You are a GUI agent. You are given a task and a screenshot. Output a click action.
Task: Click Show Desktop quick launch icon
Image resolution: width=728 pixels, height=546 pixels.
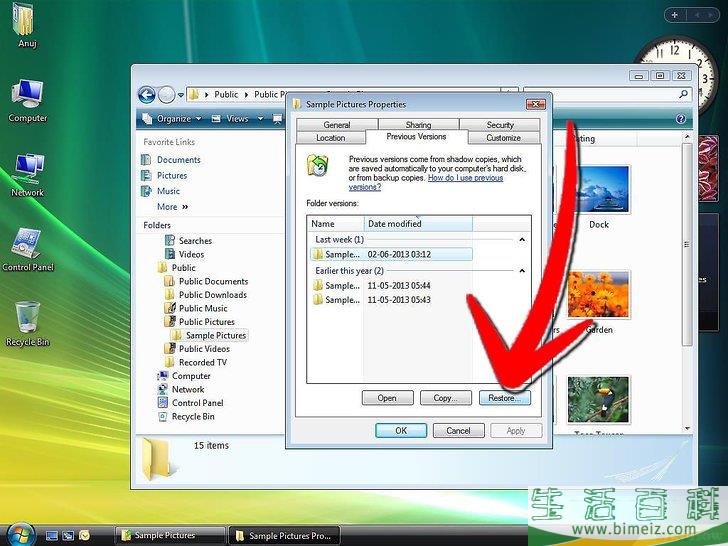coord(52,535)
